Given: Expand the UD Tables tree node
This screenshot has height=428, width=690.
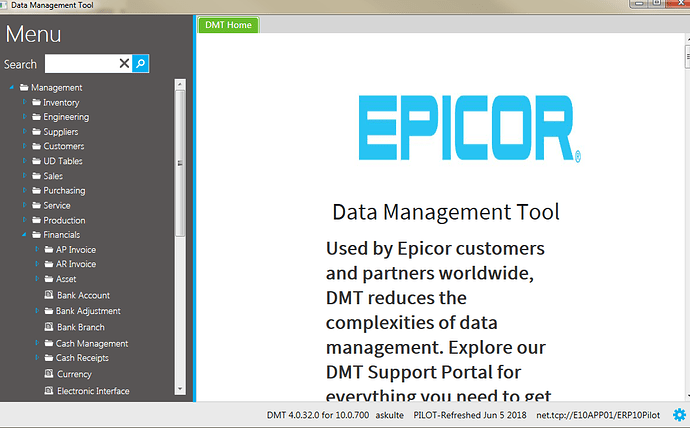Looking at the screenshot, I should pyautogui.click(x=24, y=161).
